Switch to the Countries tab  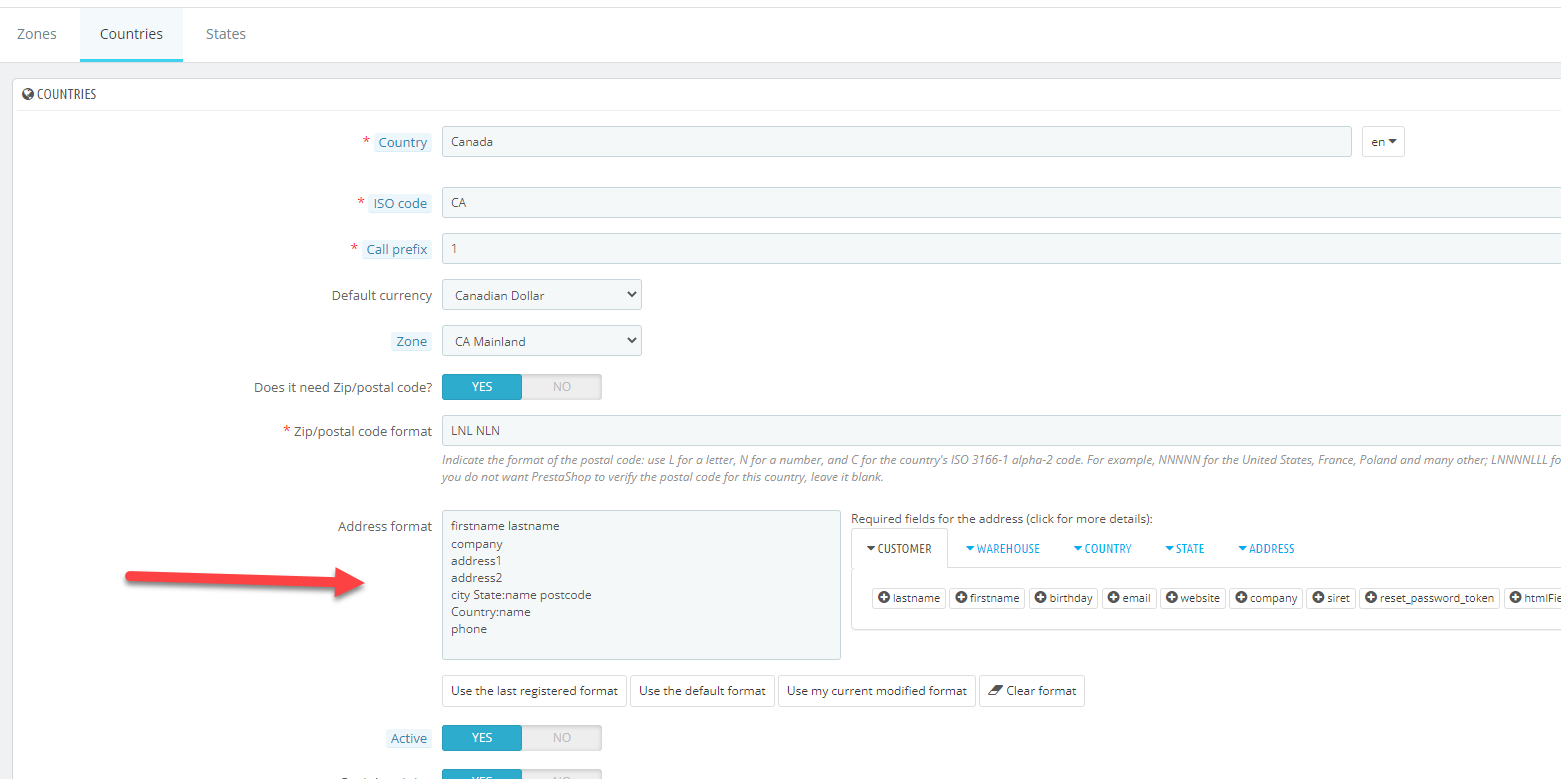(131, 34)
